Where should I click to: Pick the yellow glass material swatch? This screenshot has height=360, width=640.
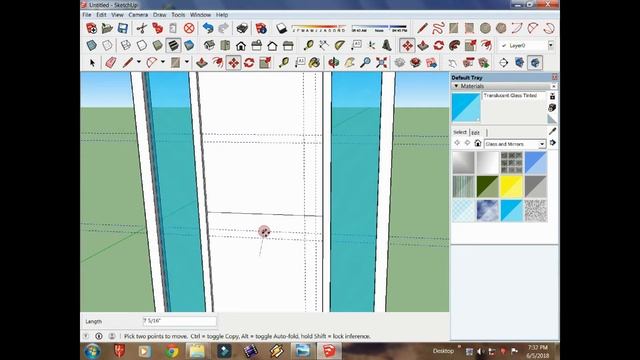pos(511,187)
